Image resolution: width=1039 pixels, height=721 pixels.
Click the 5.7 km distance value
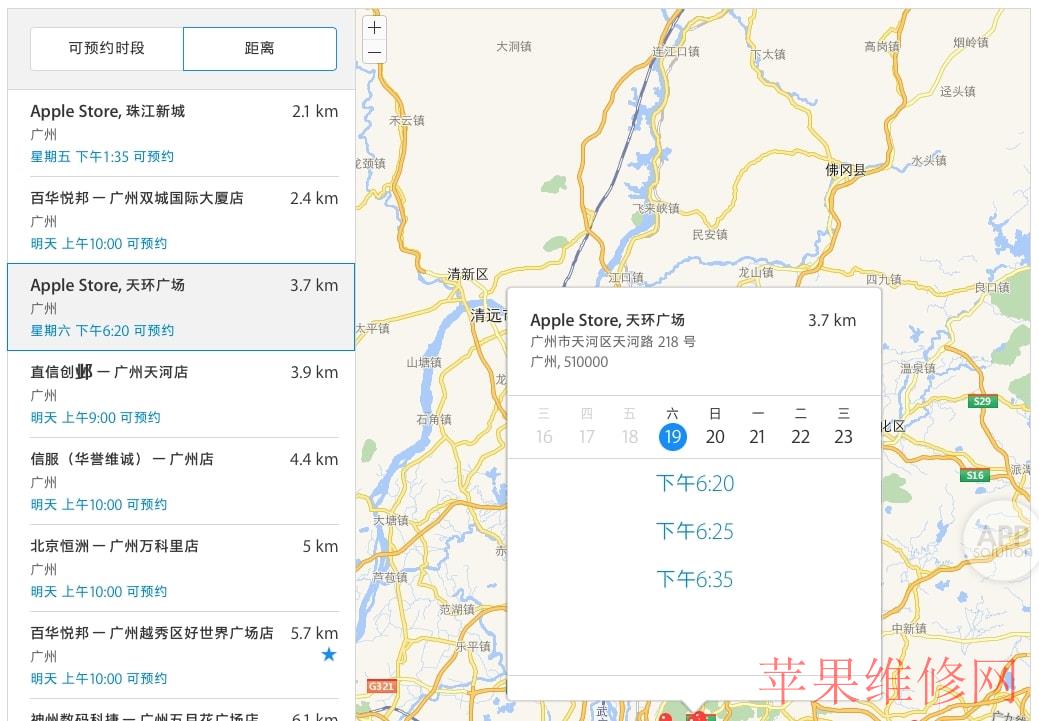pos(314,633)
